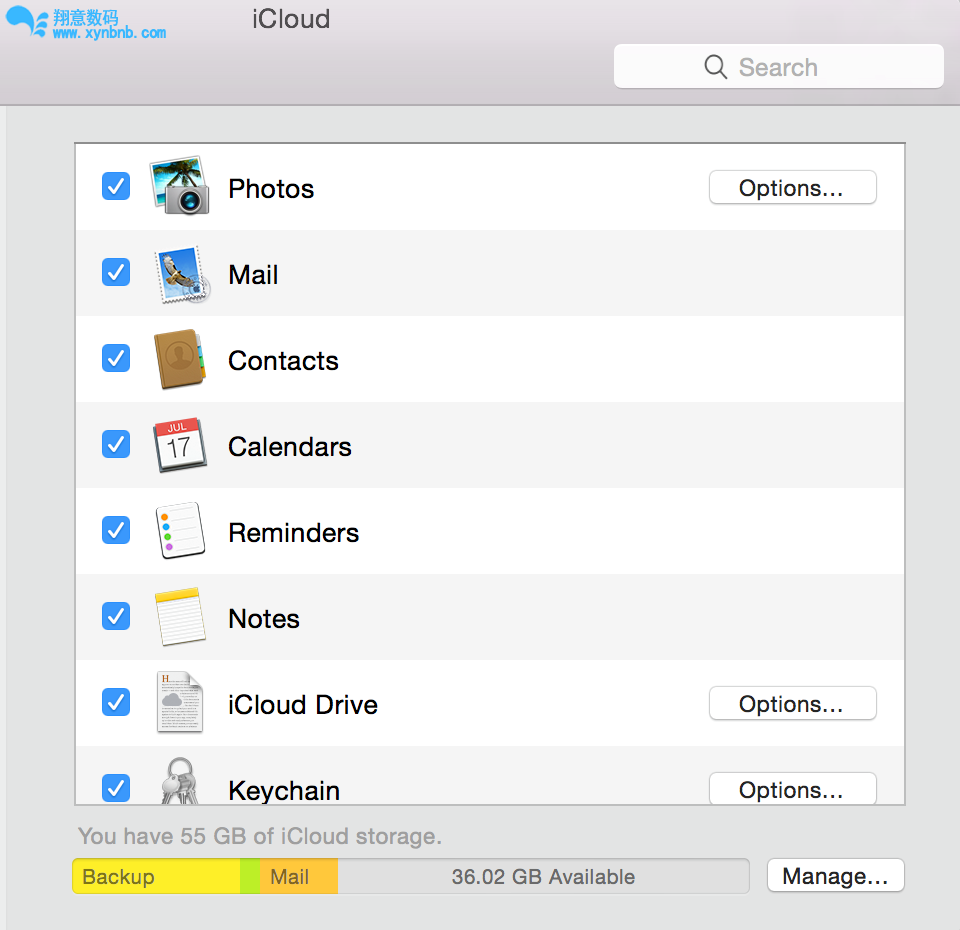The height and width of the screenshot is (930, 960).
Task: Click the Notes notepad icon
Action: click(x=180, y=617)
